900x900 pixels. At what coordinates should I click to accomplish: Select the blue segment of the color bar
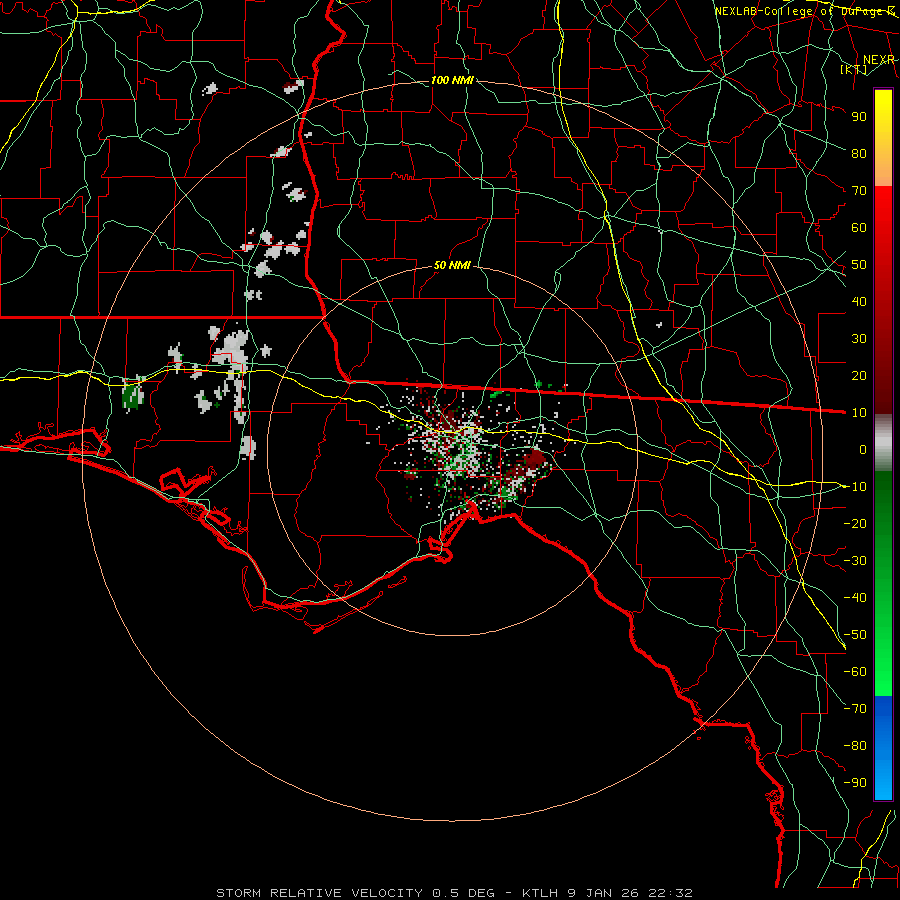(x=883, y=748)
